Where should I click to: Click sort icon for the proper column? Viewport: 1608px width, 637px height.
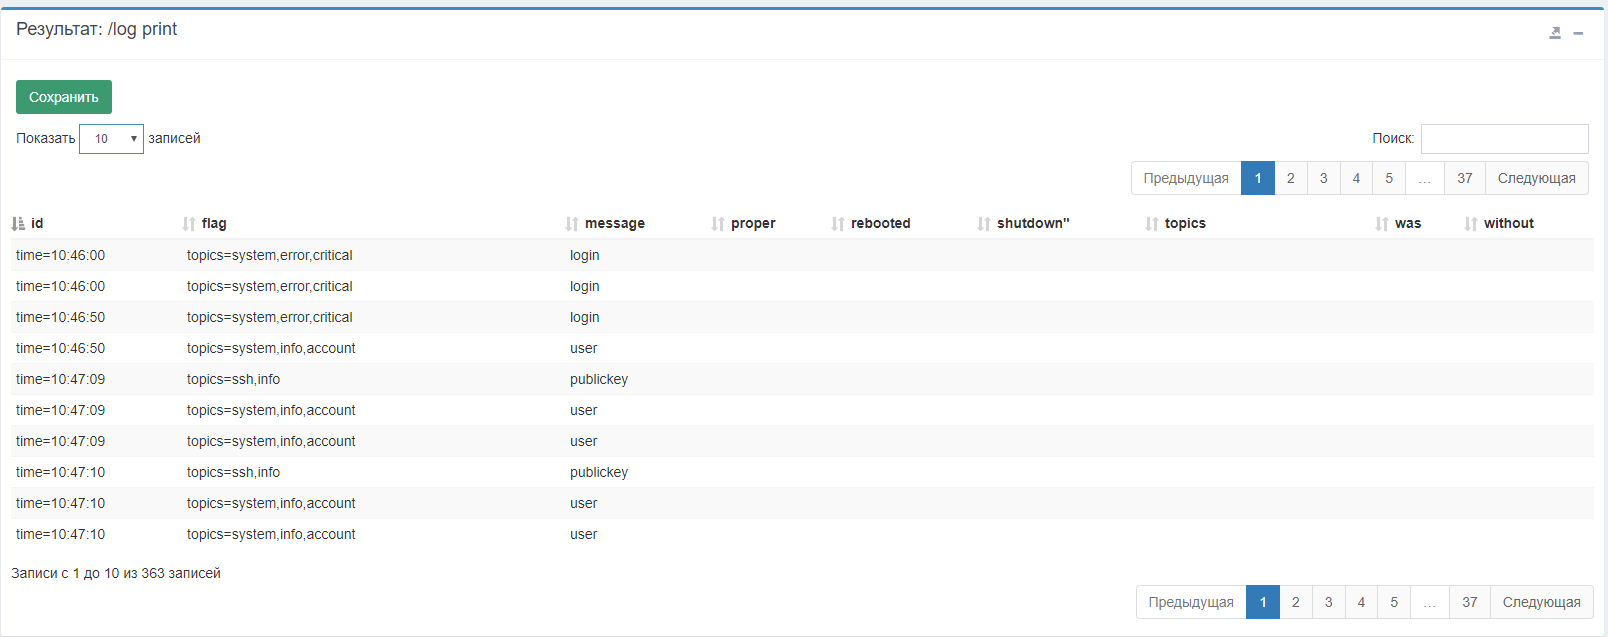point(718,224)
